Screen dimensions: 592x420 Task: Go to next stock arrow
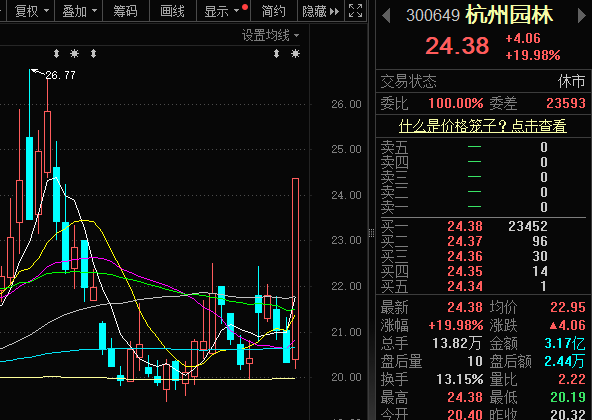pyautogui.click(x=582, y=16)
